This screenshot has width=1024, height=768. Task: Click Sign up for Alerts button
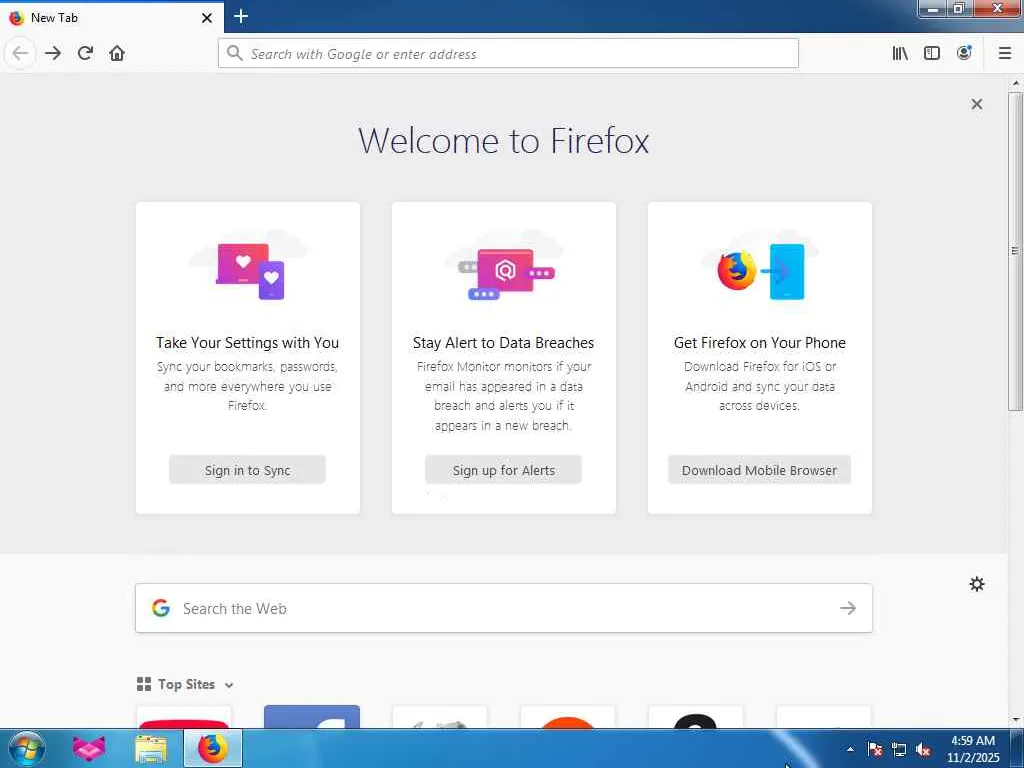coord(503,470)
